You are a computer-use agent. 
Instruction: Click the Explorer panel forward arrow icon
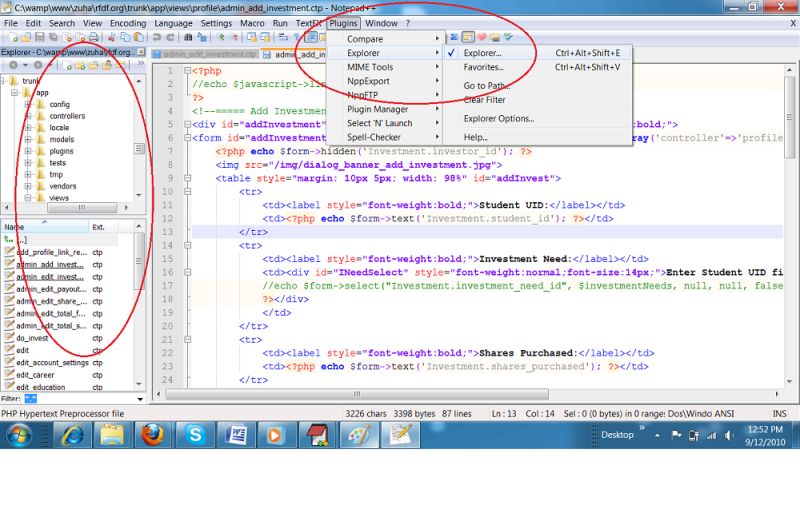click(38, 65)
